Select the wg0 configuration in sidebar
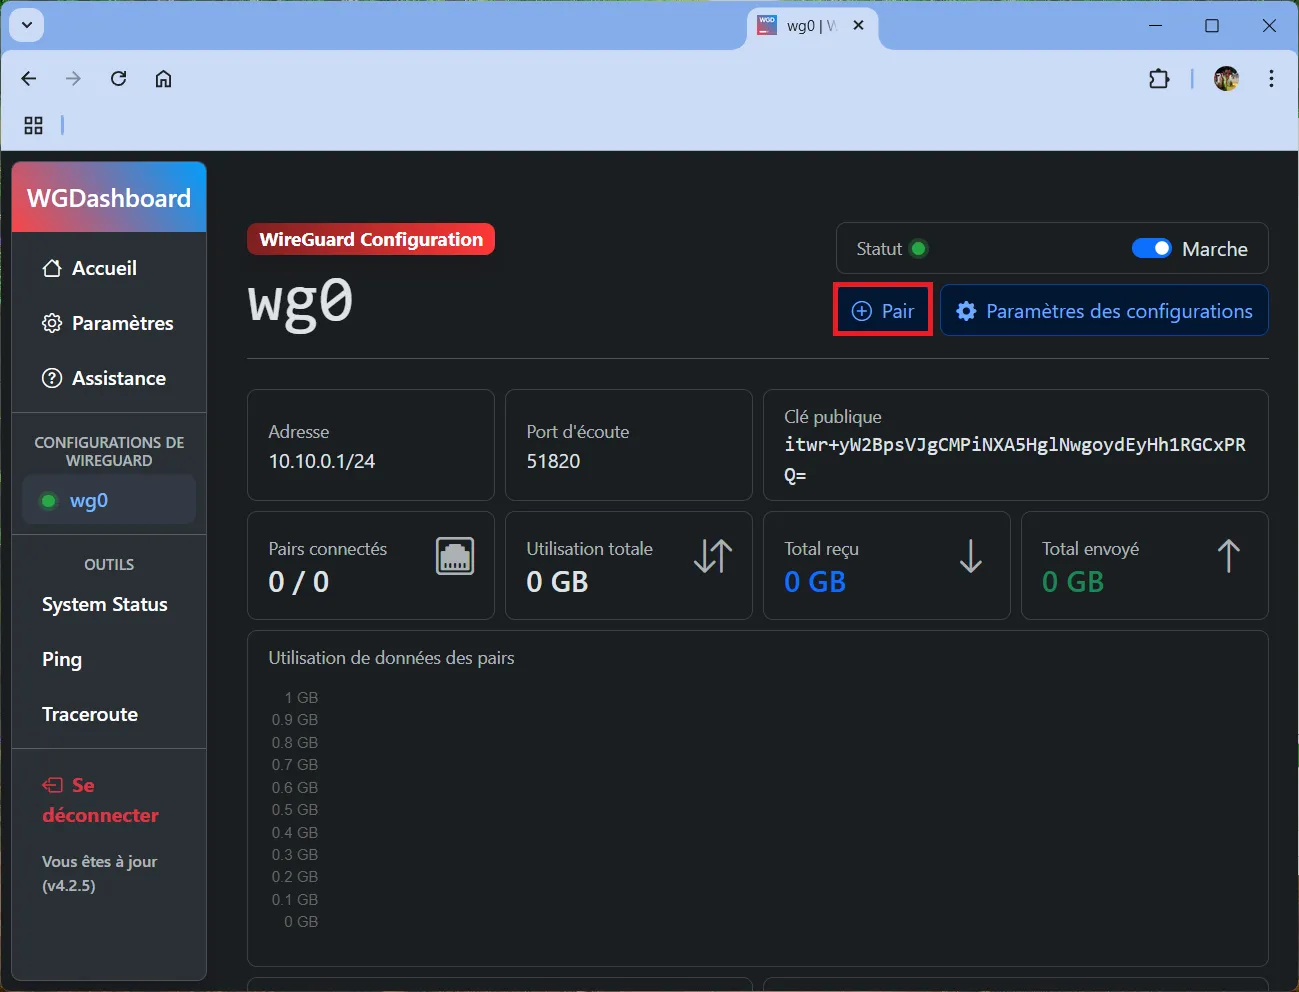Viewport: 1299px width, 992px height. (109, 500)
